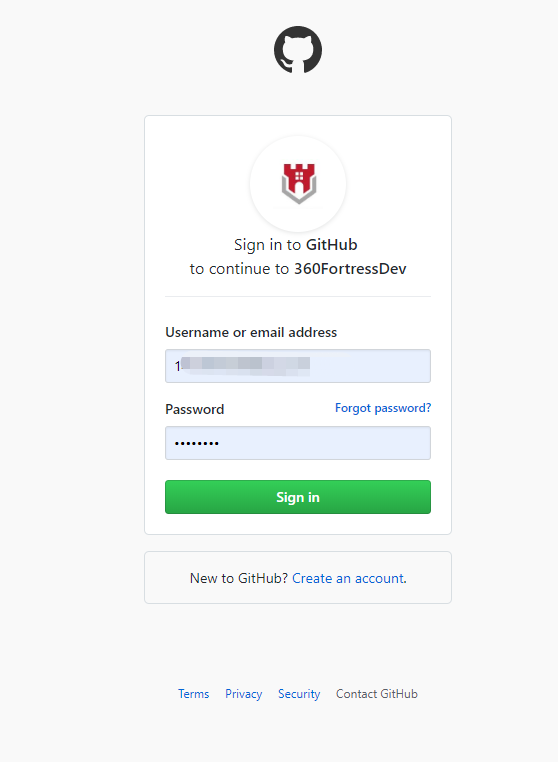Click the blurred username text in field
Viewport: 558px width, 762px height.
[243, 366]
